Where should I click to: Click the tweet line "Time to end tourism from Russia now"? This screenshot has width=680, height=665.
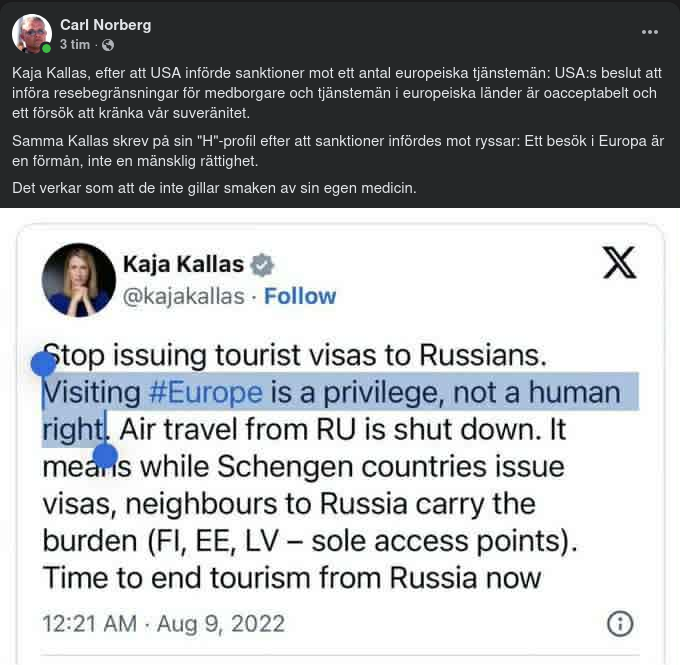(x=292, y=577)
